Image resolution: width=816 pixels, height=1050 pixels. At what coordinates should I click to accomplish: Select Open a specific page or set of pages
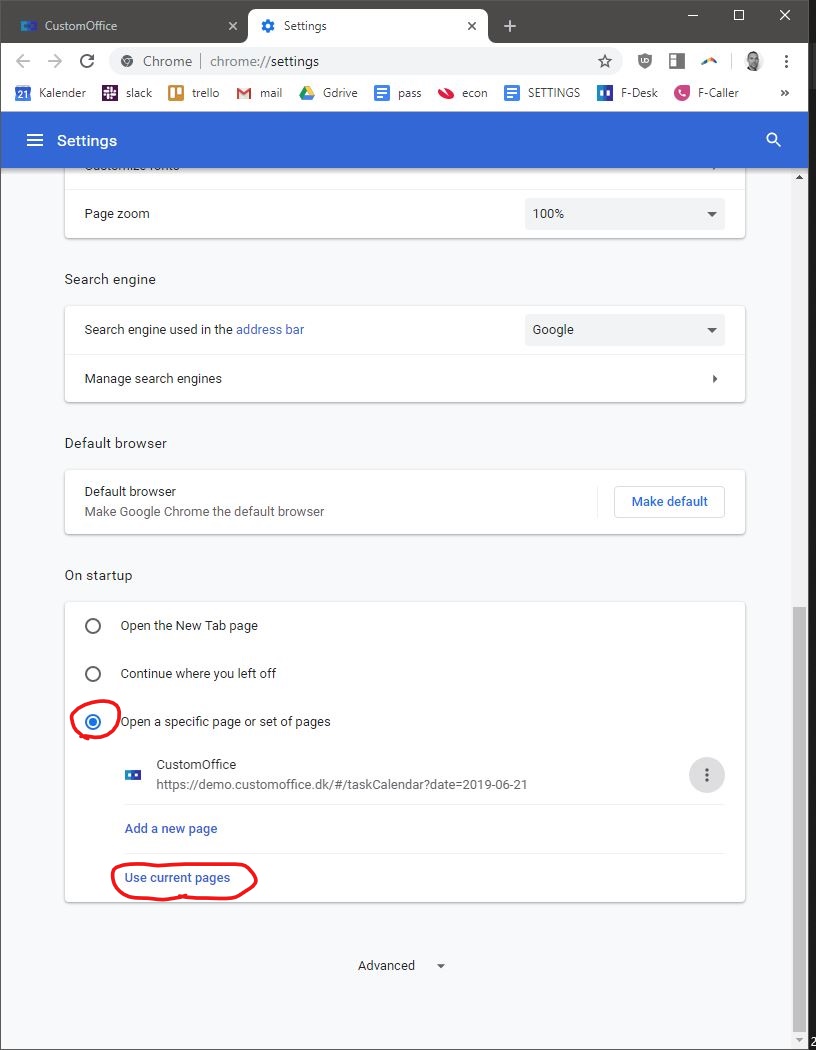pos(93,722)
